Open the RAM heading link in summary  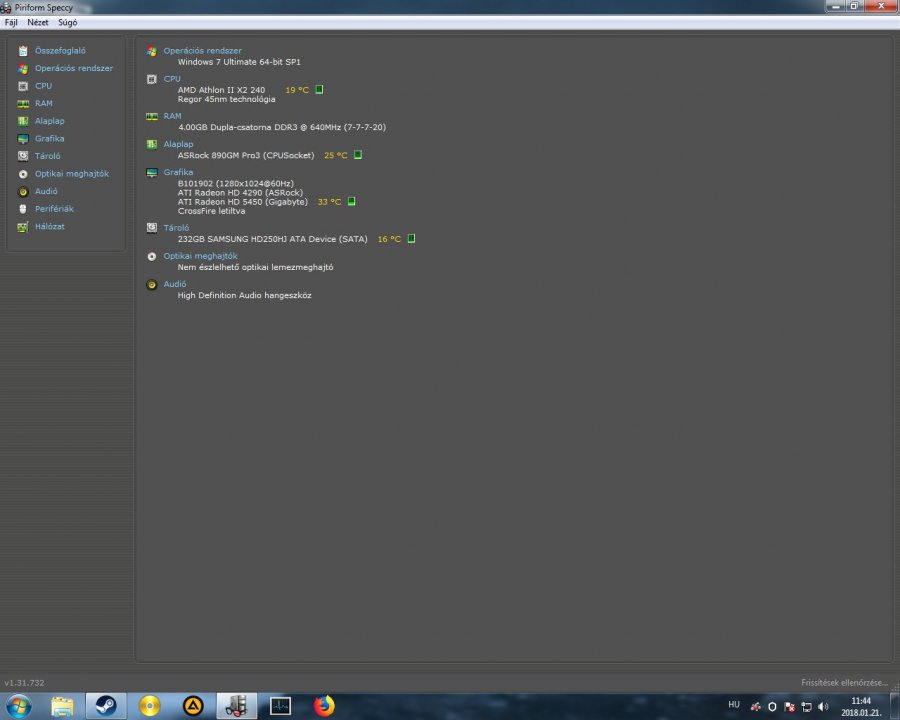(172, 116)
